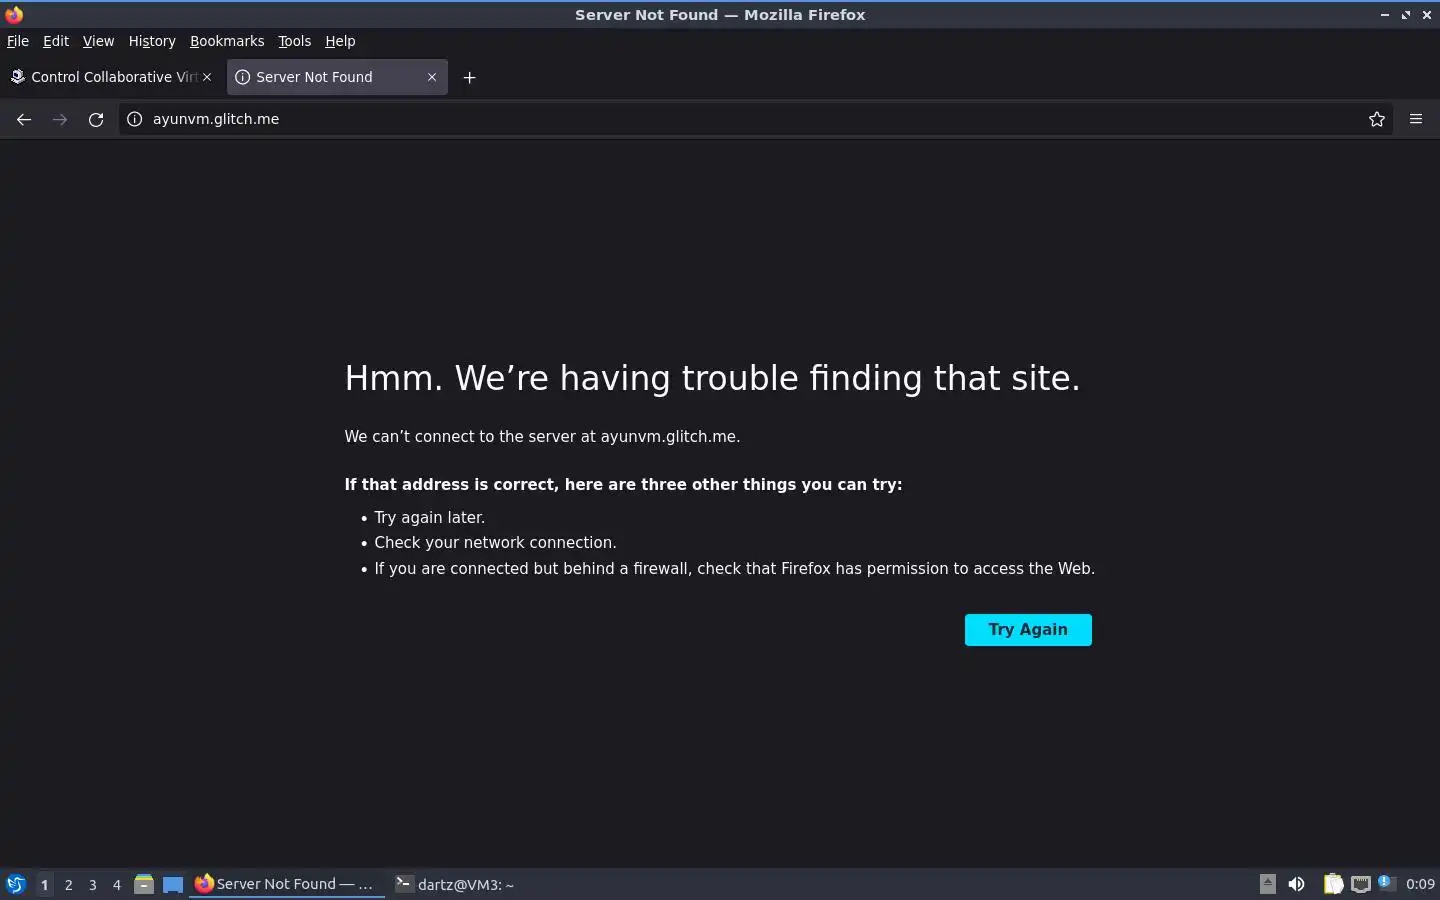This screenshot has height=900, width=1440.
Task: Go back to the previous page
Action: tap(24, 119)
